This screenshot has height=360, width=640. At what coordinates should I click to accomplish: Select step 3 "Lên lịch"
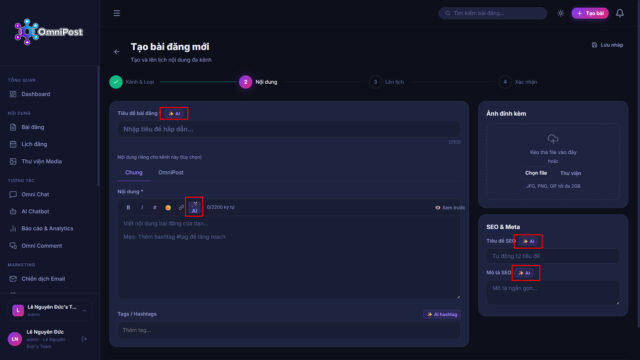pos(387,82)
